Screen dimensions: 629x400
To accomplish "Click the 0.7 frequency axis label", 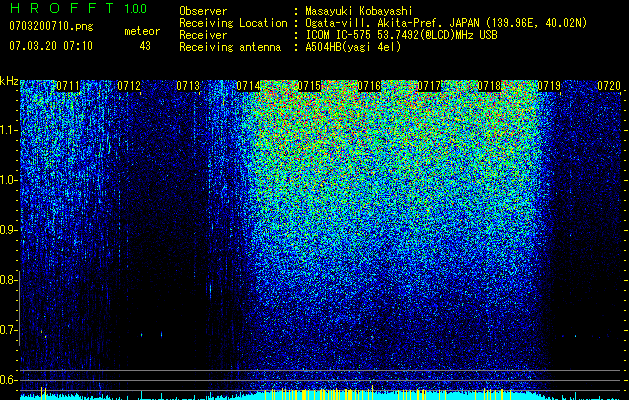I will pos(7,330).
